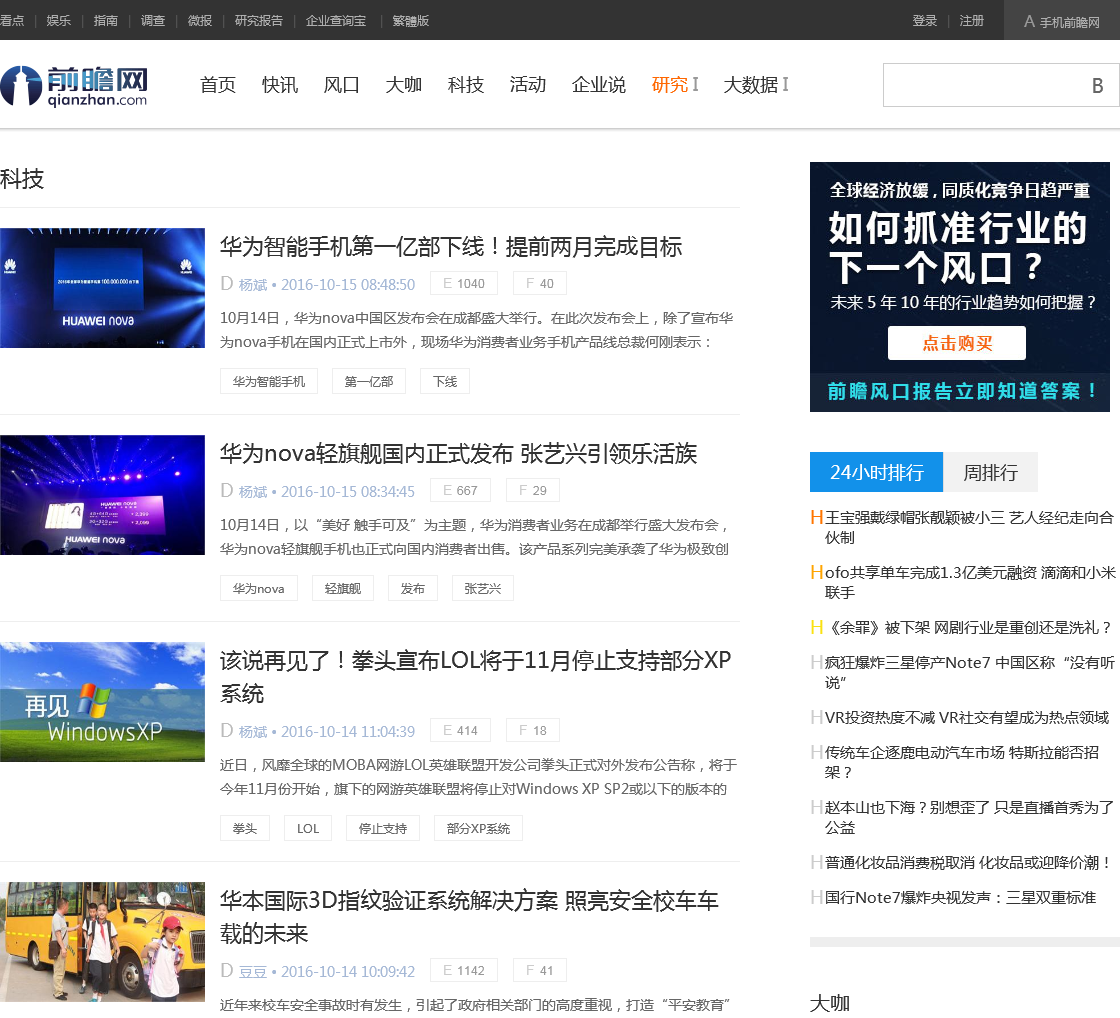Open ranking item VR投资热度不减
The width and height of the screenshot is (1120, 1018).
click(x=967, y=719)
